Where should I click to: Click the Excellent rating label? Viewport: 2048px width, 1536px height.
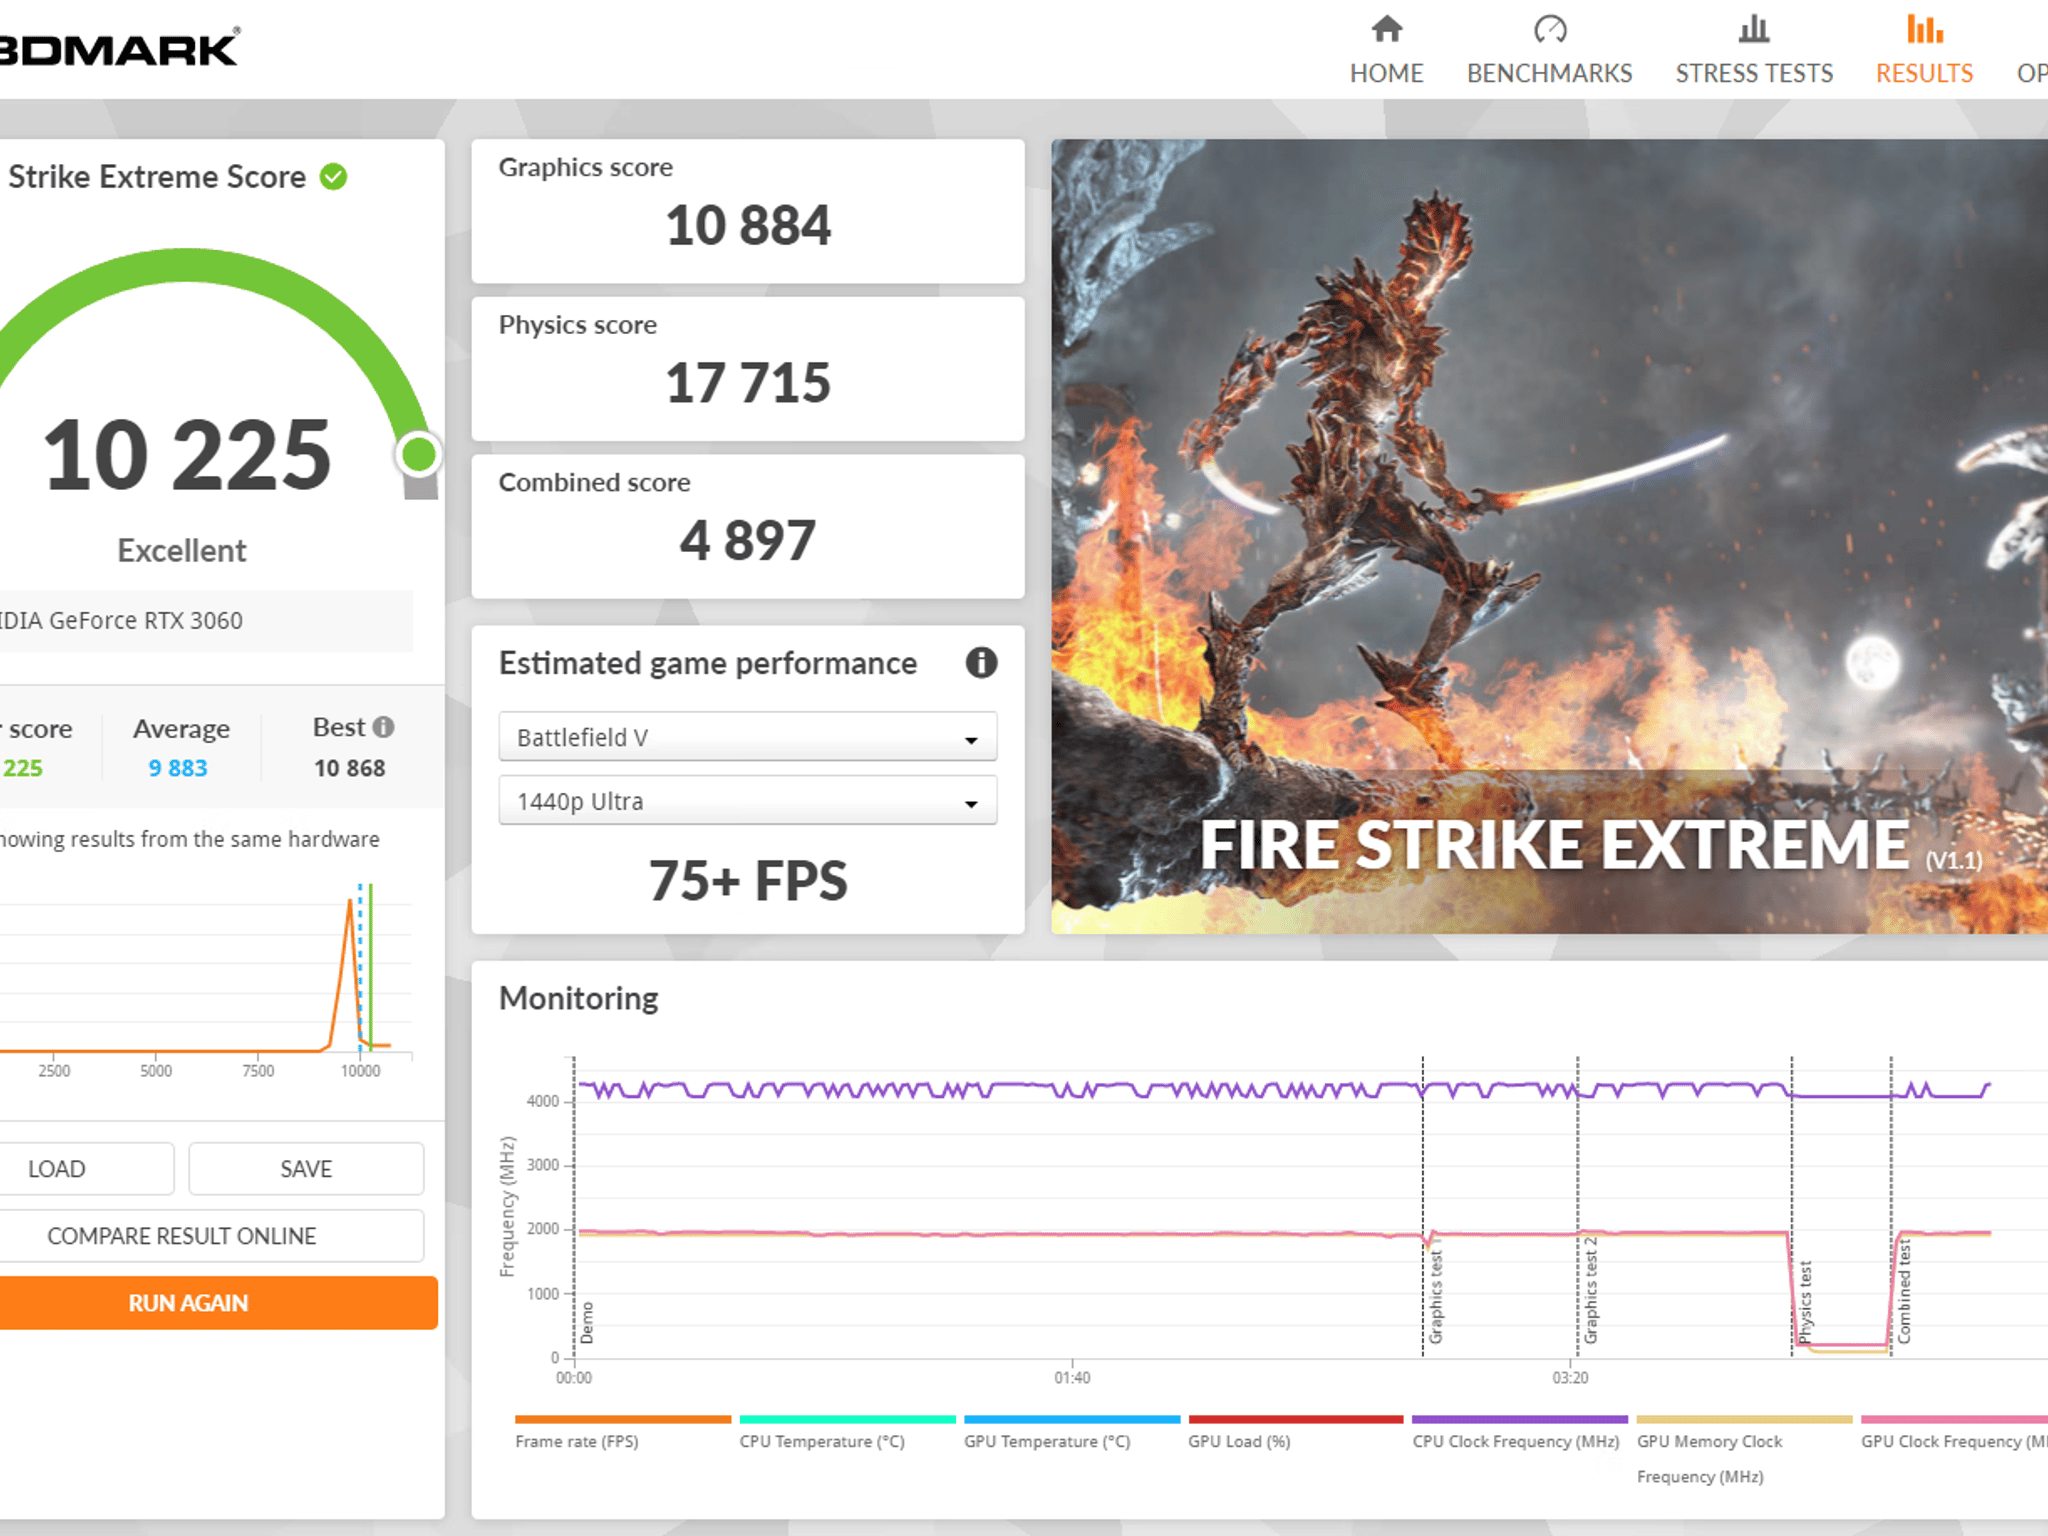pyautogui.click(x=181, y=550)
